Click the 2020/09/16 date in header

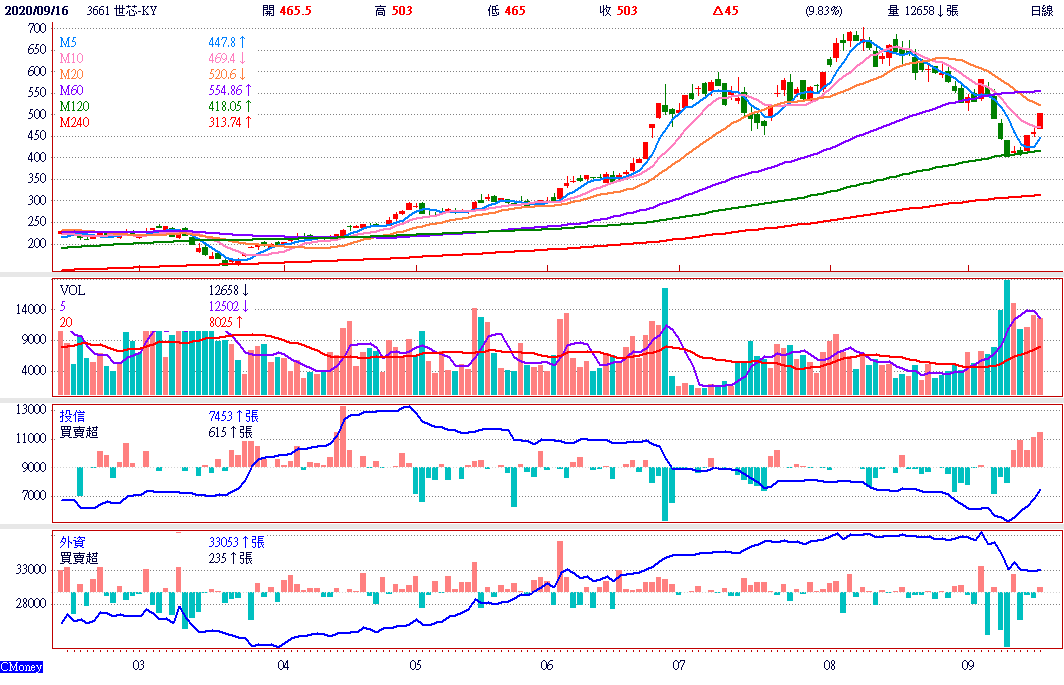tap(35, 11)
